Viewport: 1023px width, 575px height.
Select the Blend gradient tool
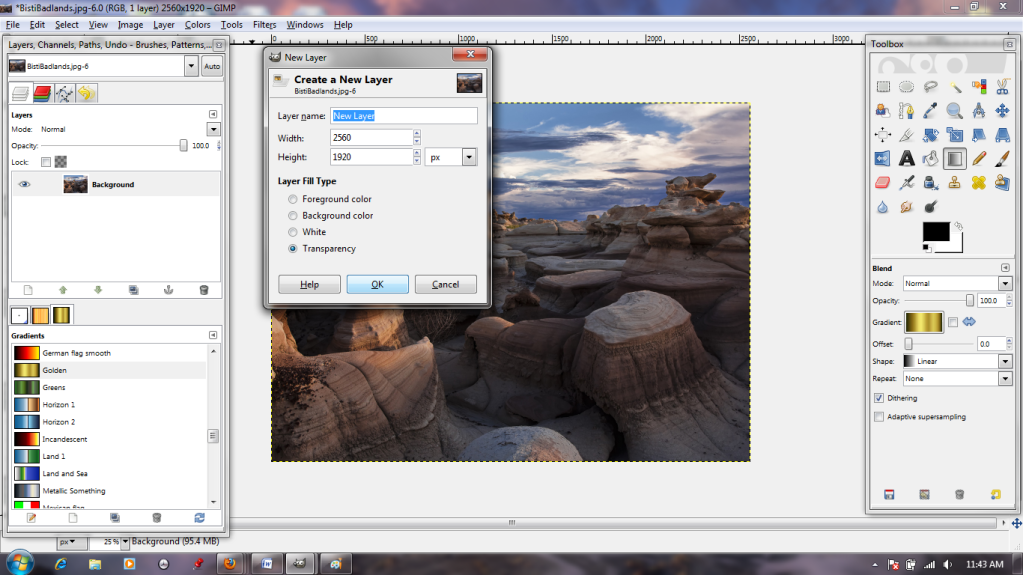pos(954,159)
